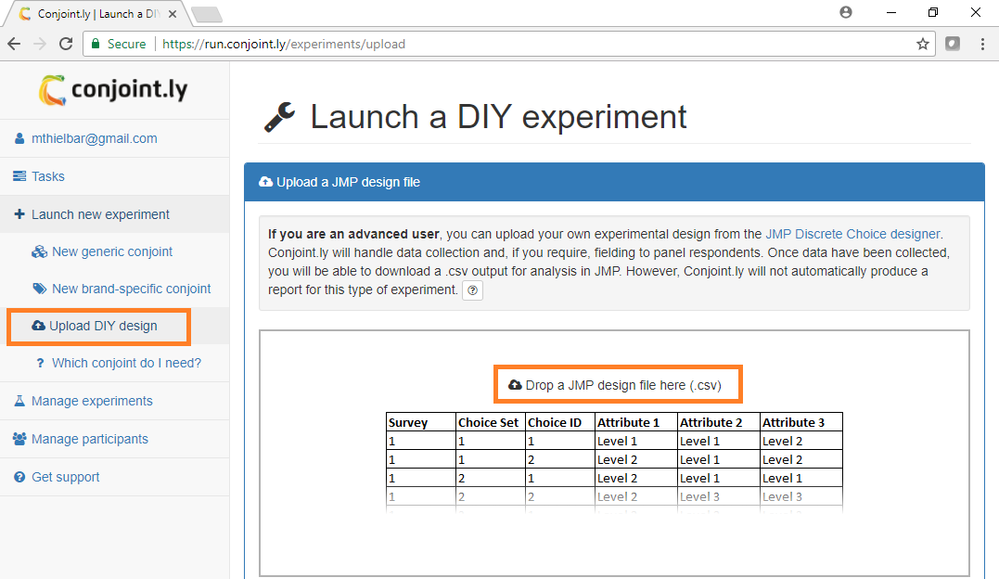Click the Choice Set column header
Viewport: 999px width, 579px height.
(490, 422)
